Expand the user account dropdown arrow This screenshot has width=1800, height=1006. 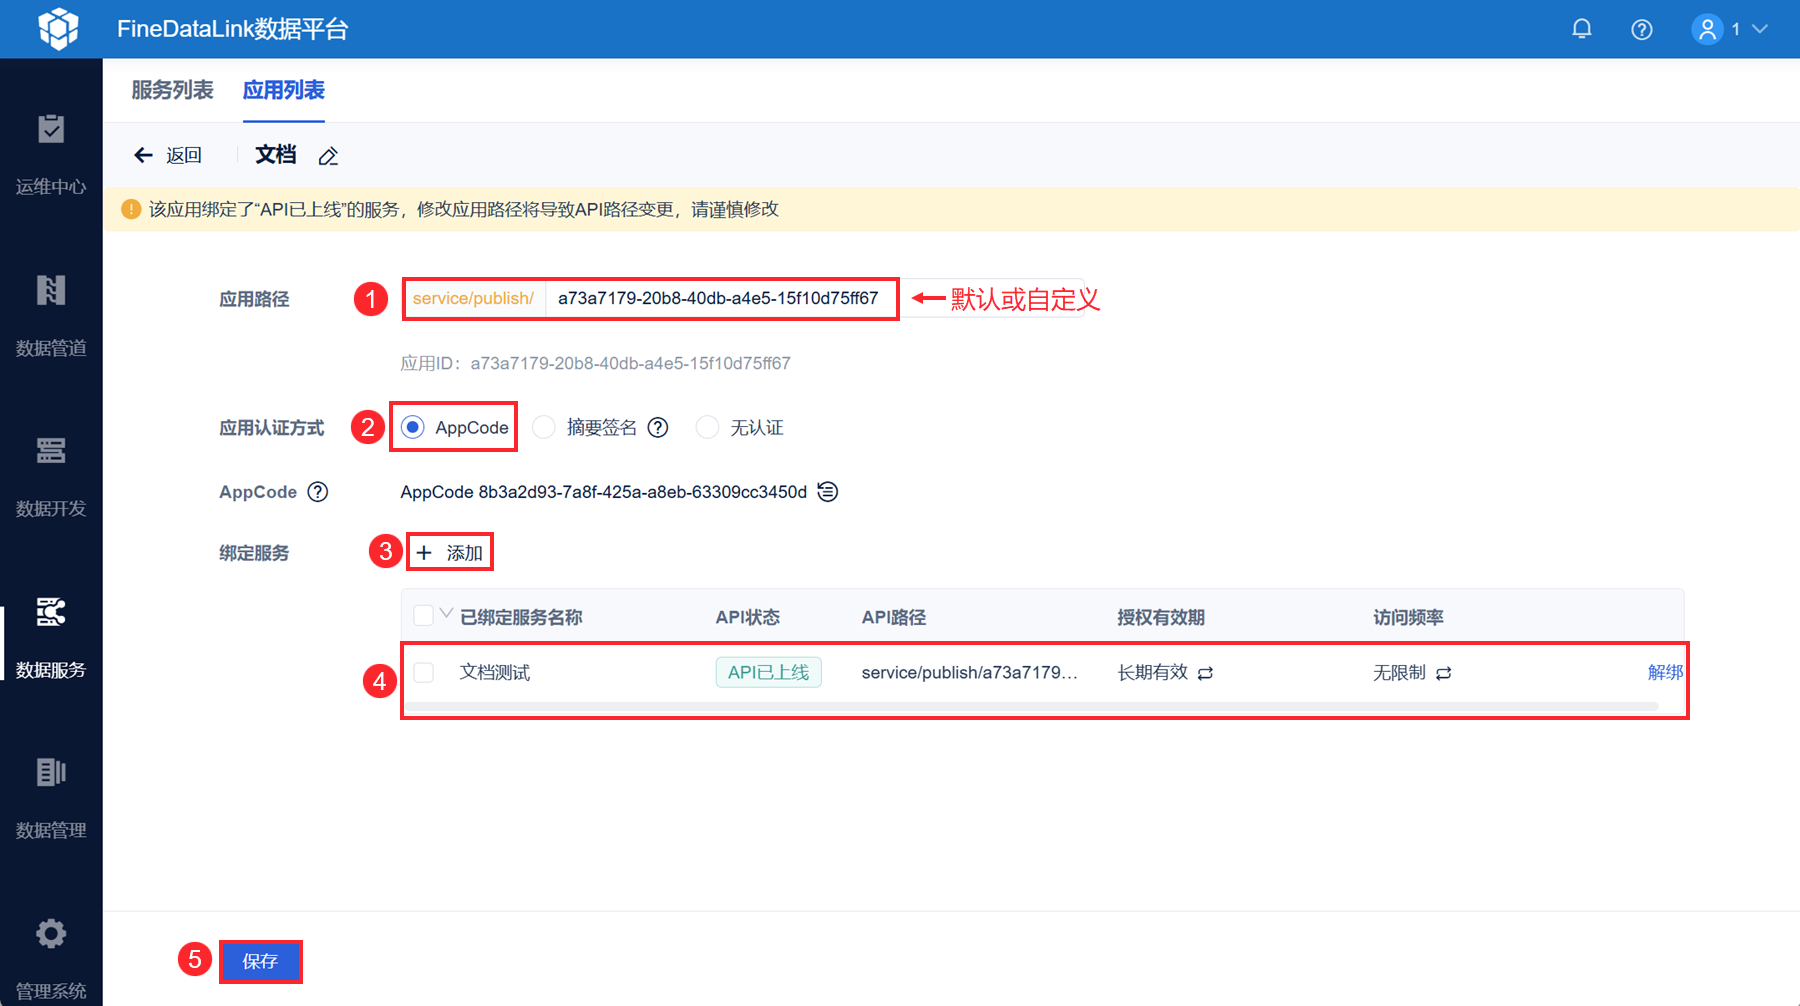point(1760,29)
